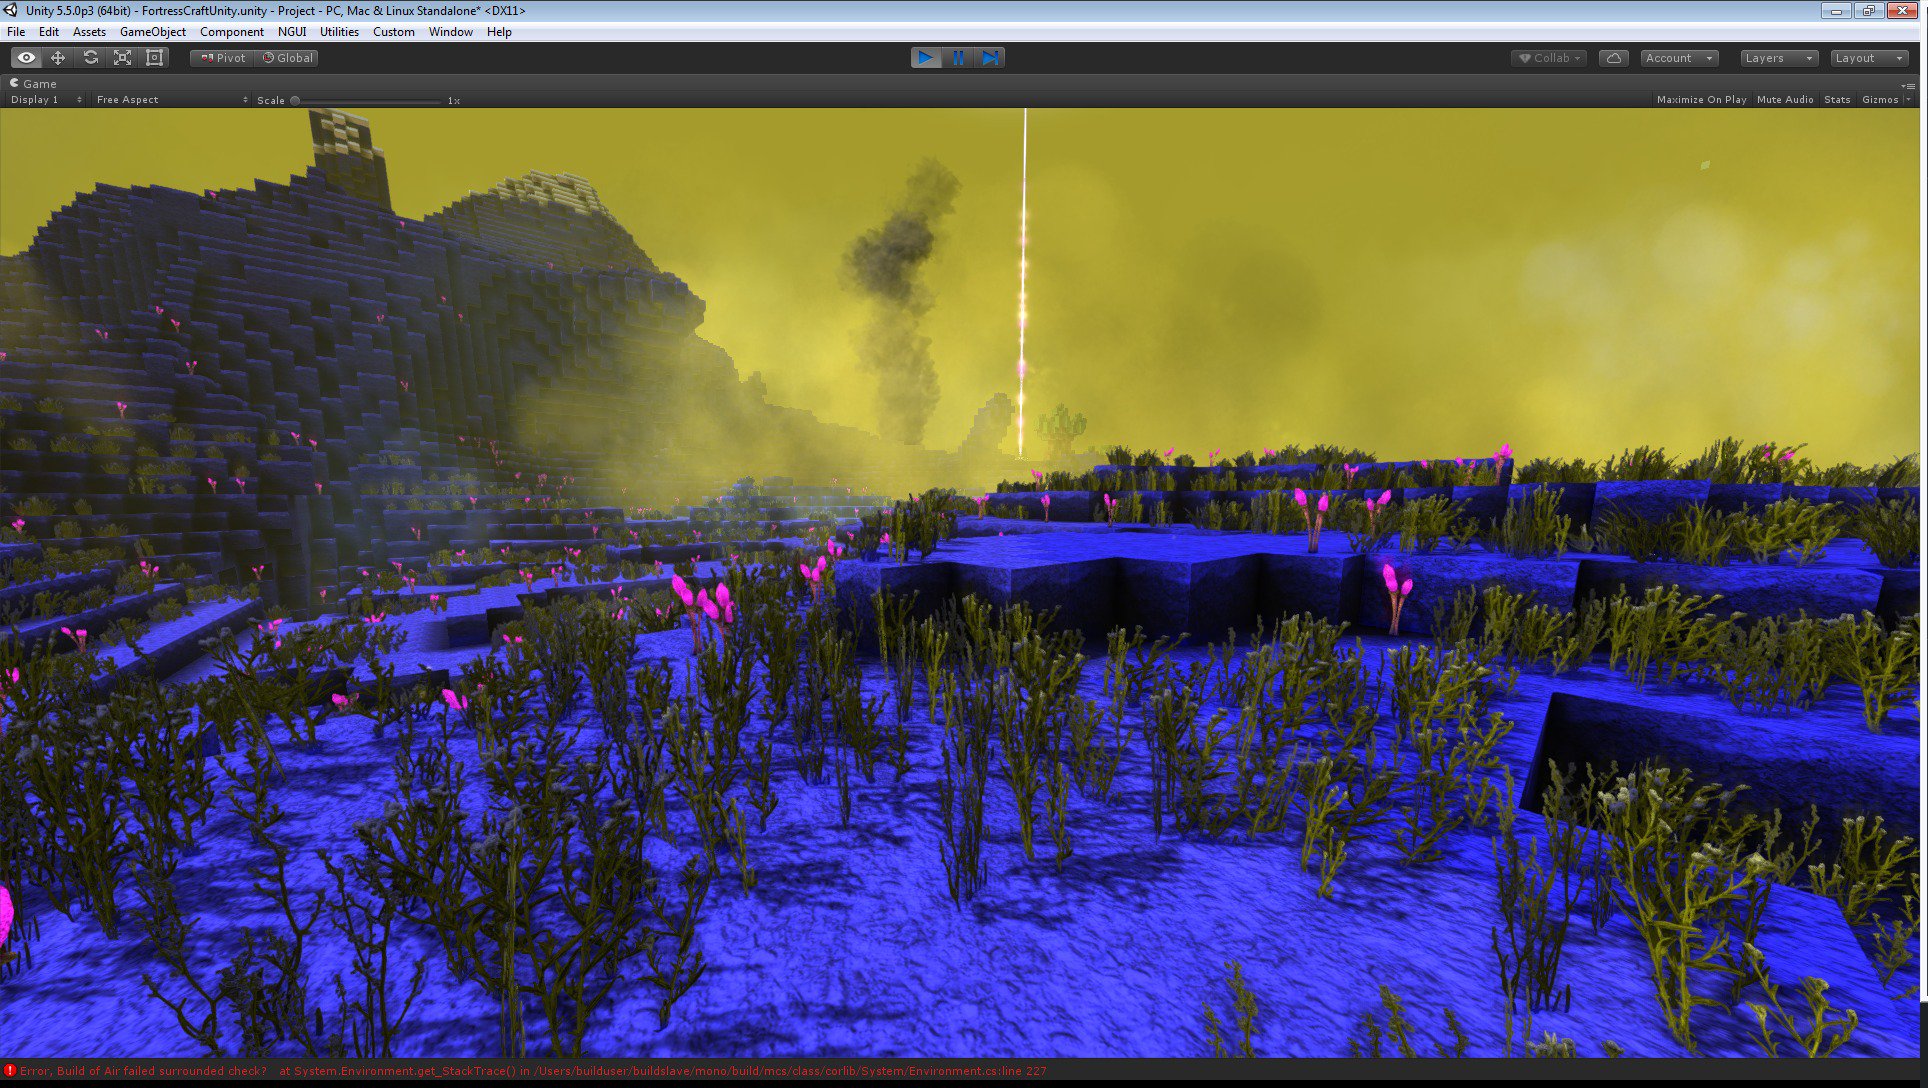Toggle Global handle rotation
This screenshot has width=1928, height=1088.
288,58
